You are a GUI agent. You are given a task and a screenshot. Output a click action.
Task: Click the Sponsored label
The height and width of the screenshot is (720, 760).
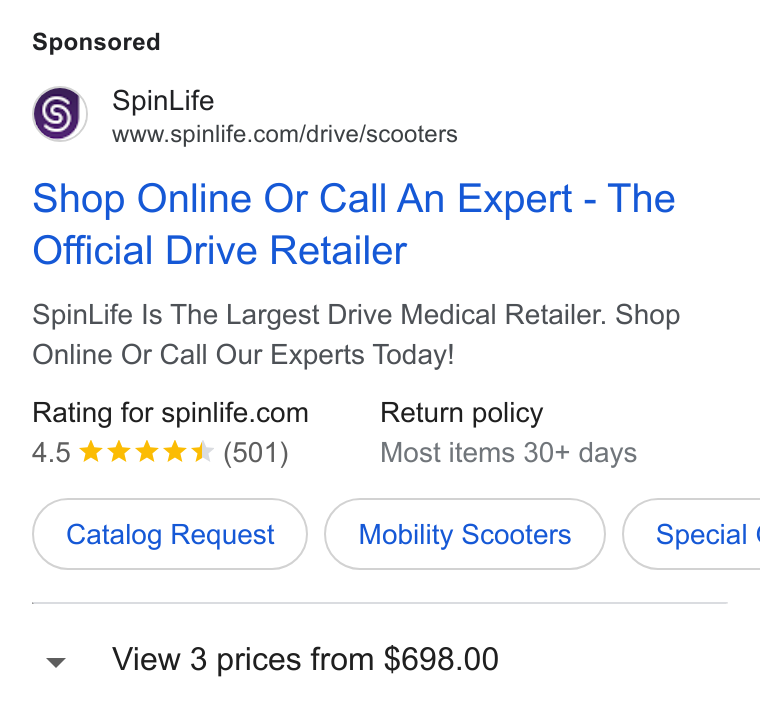click(96, 42)
